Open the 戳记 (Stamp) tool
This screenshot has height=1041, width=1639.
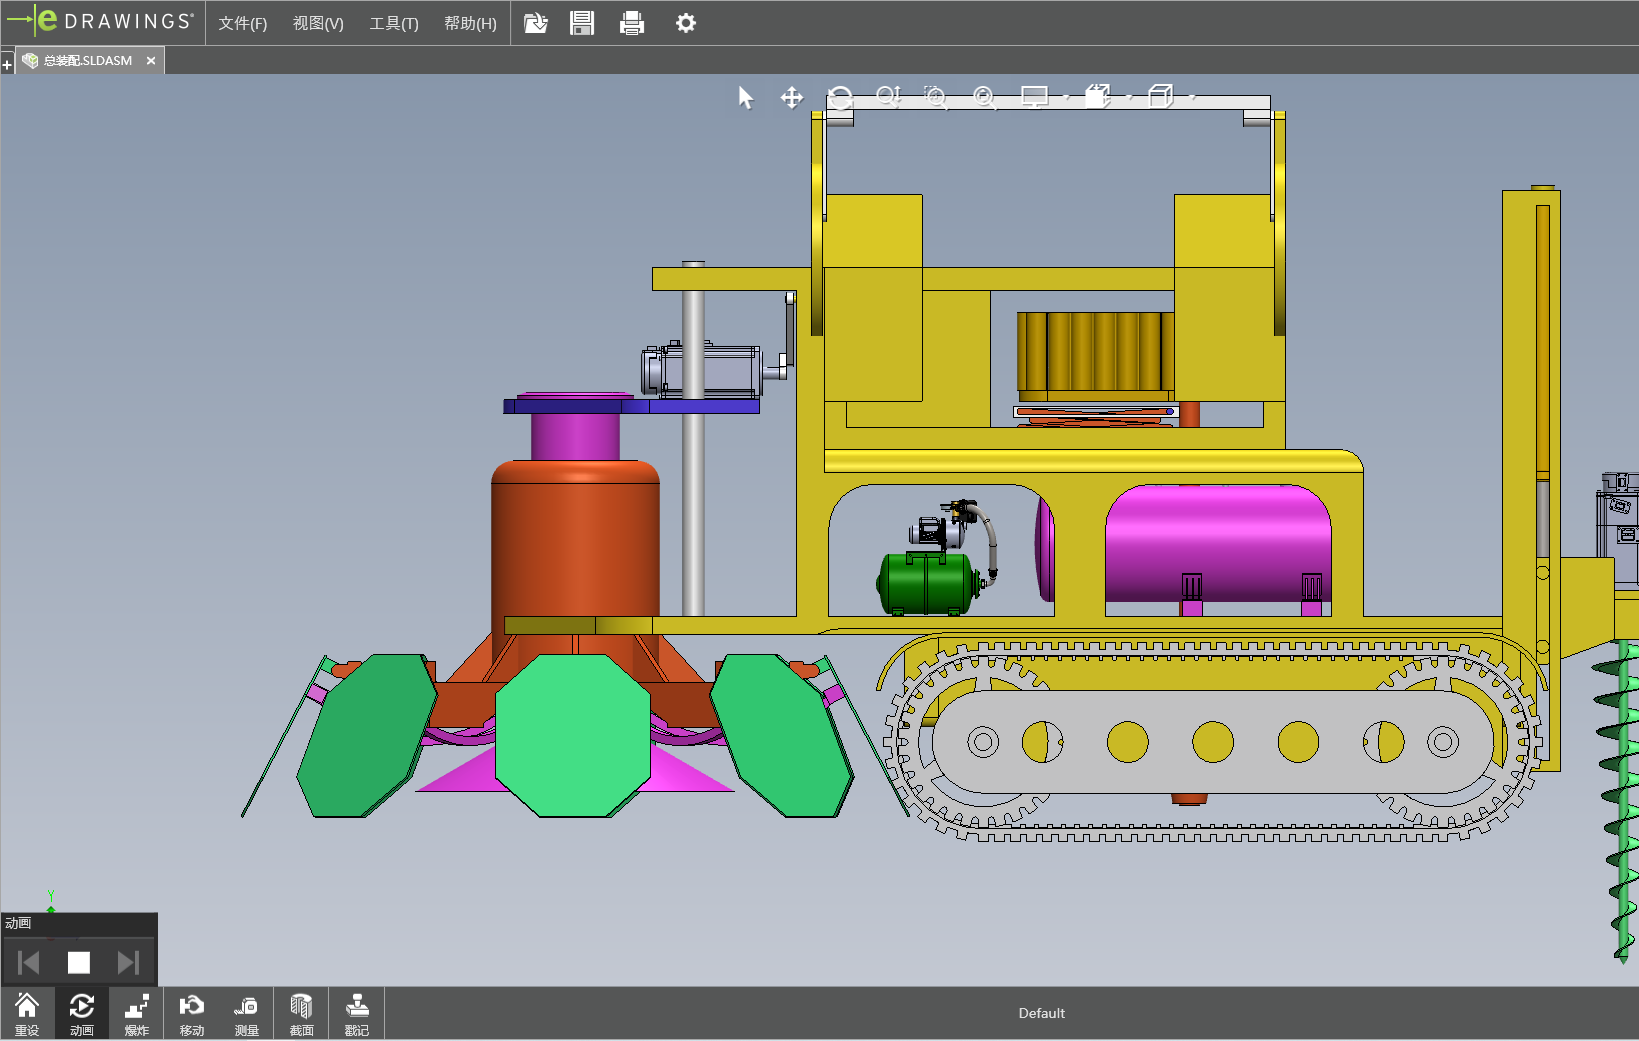(x=356, y=1014)
